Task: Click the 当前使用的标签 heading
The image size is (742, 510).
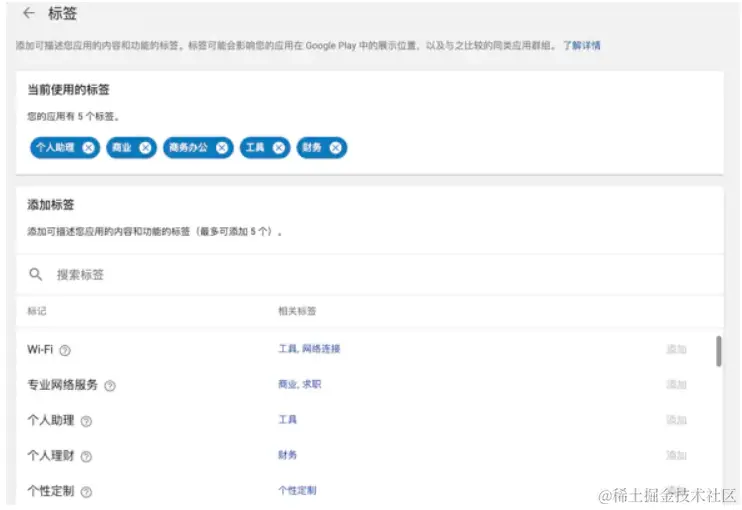Action: tap(68, 89)
